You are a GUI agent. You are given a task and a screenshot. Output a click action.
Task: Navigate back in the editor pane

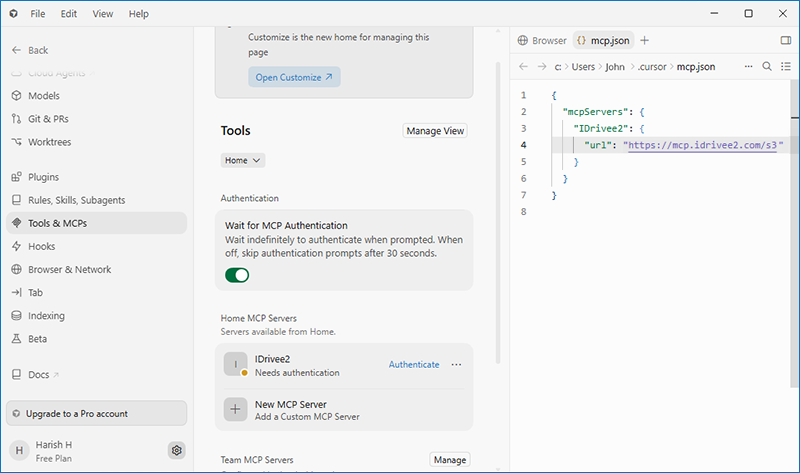click(523, 66)
